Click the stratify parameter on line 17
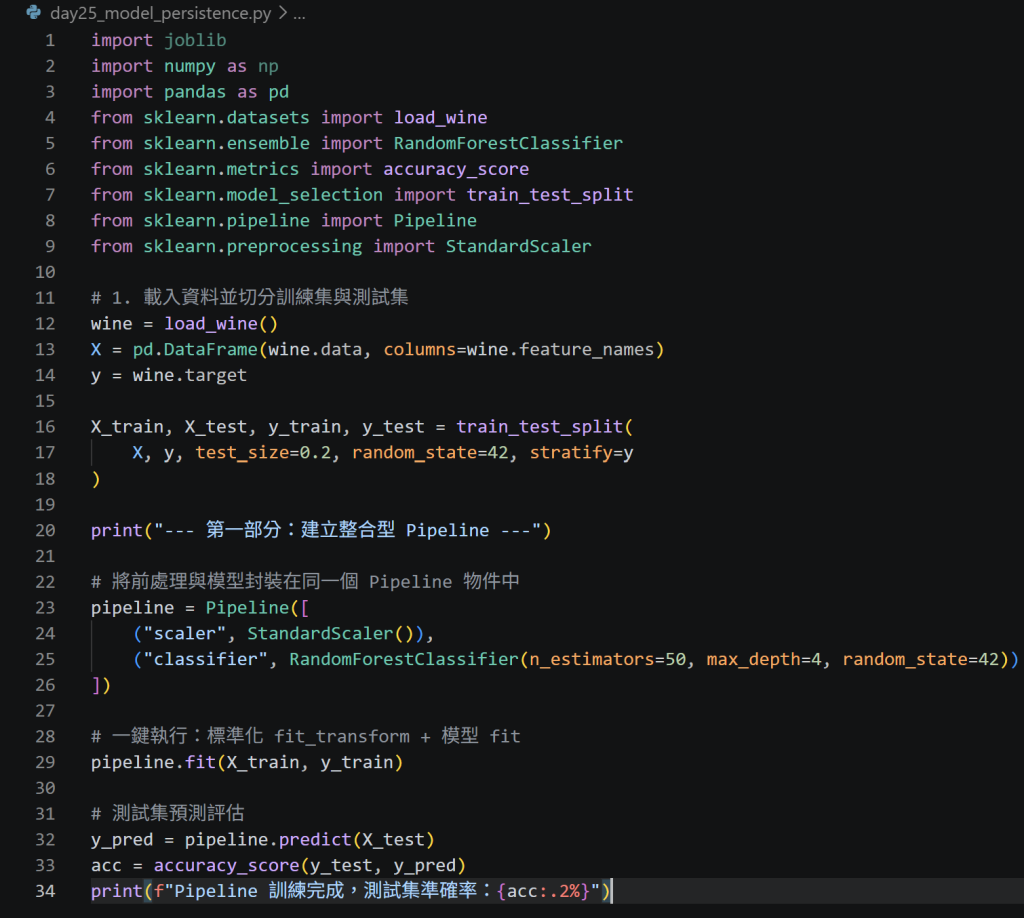The height and width of the screenshot is (918, 1024). (x=571, y=453)
